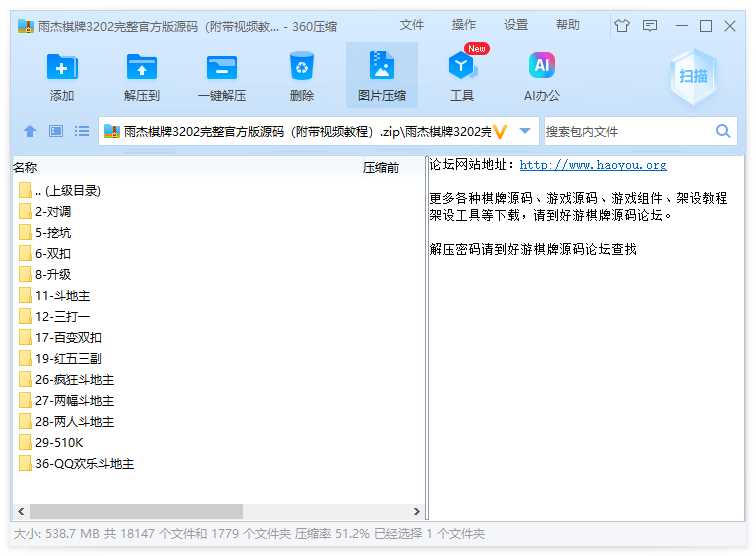Select the 19-红五三副 folder
The height and width of the screenshot is (556, 756).
tap(60, 358)
